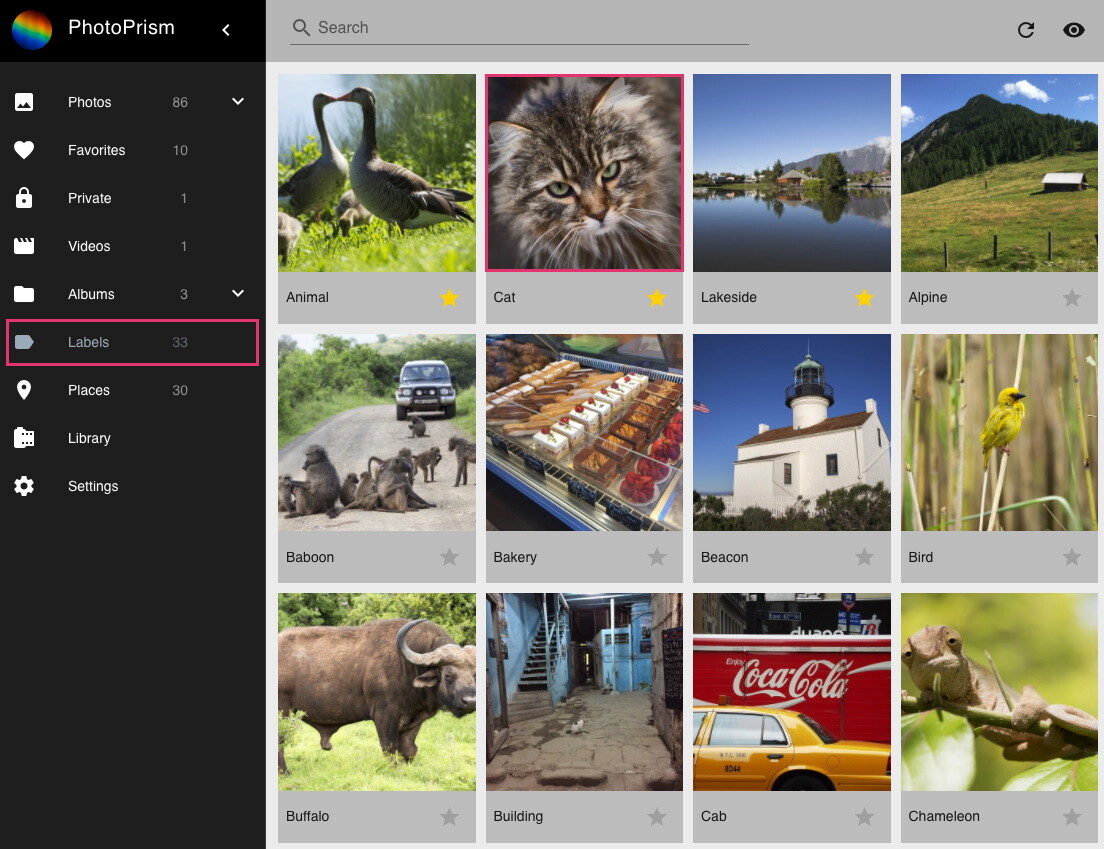
Task: Open Settings with the gear icon
Action: pos(24,486)
